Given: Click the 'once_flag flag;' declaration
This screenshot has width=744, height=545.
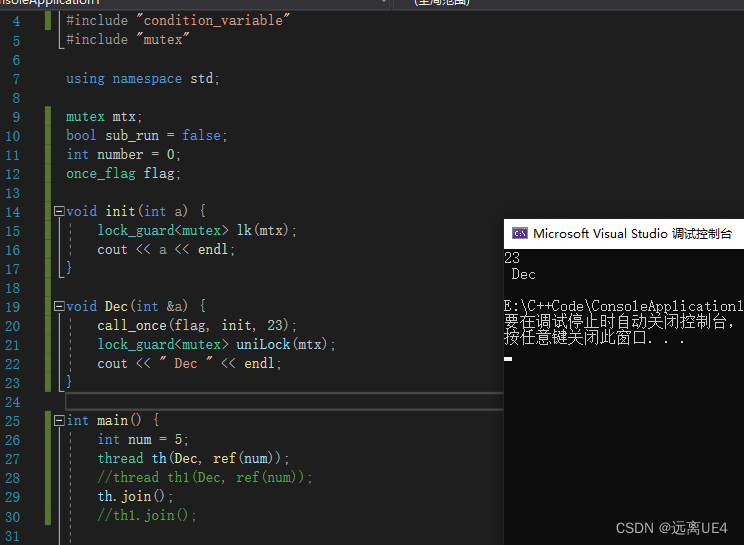Looking at the screenshot, I should click(123, 174).
